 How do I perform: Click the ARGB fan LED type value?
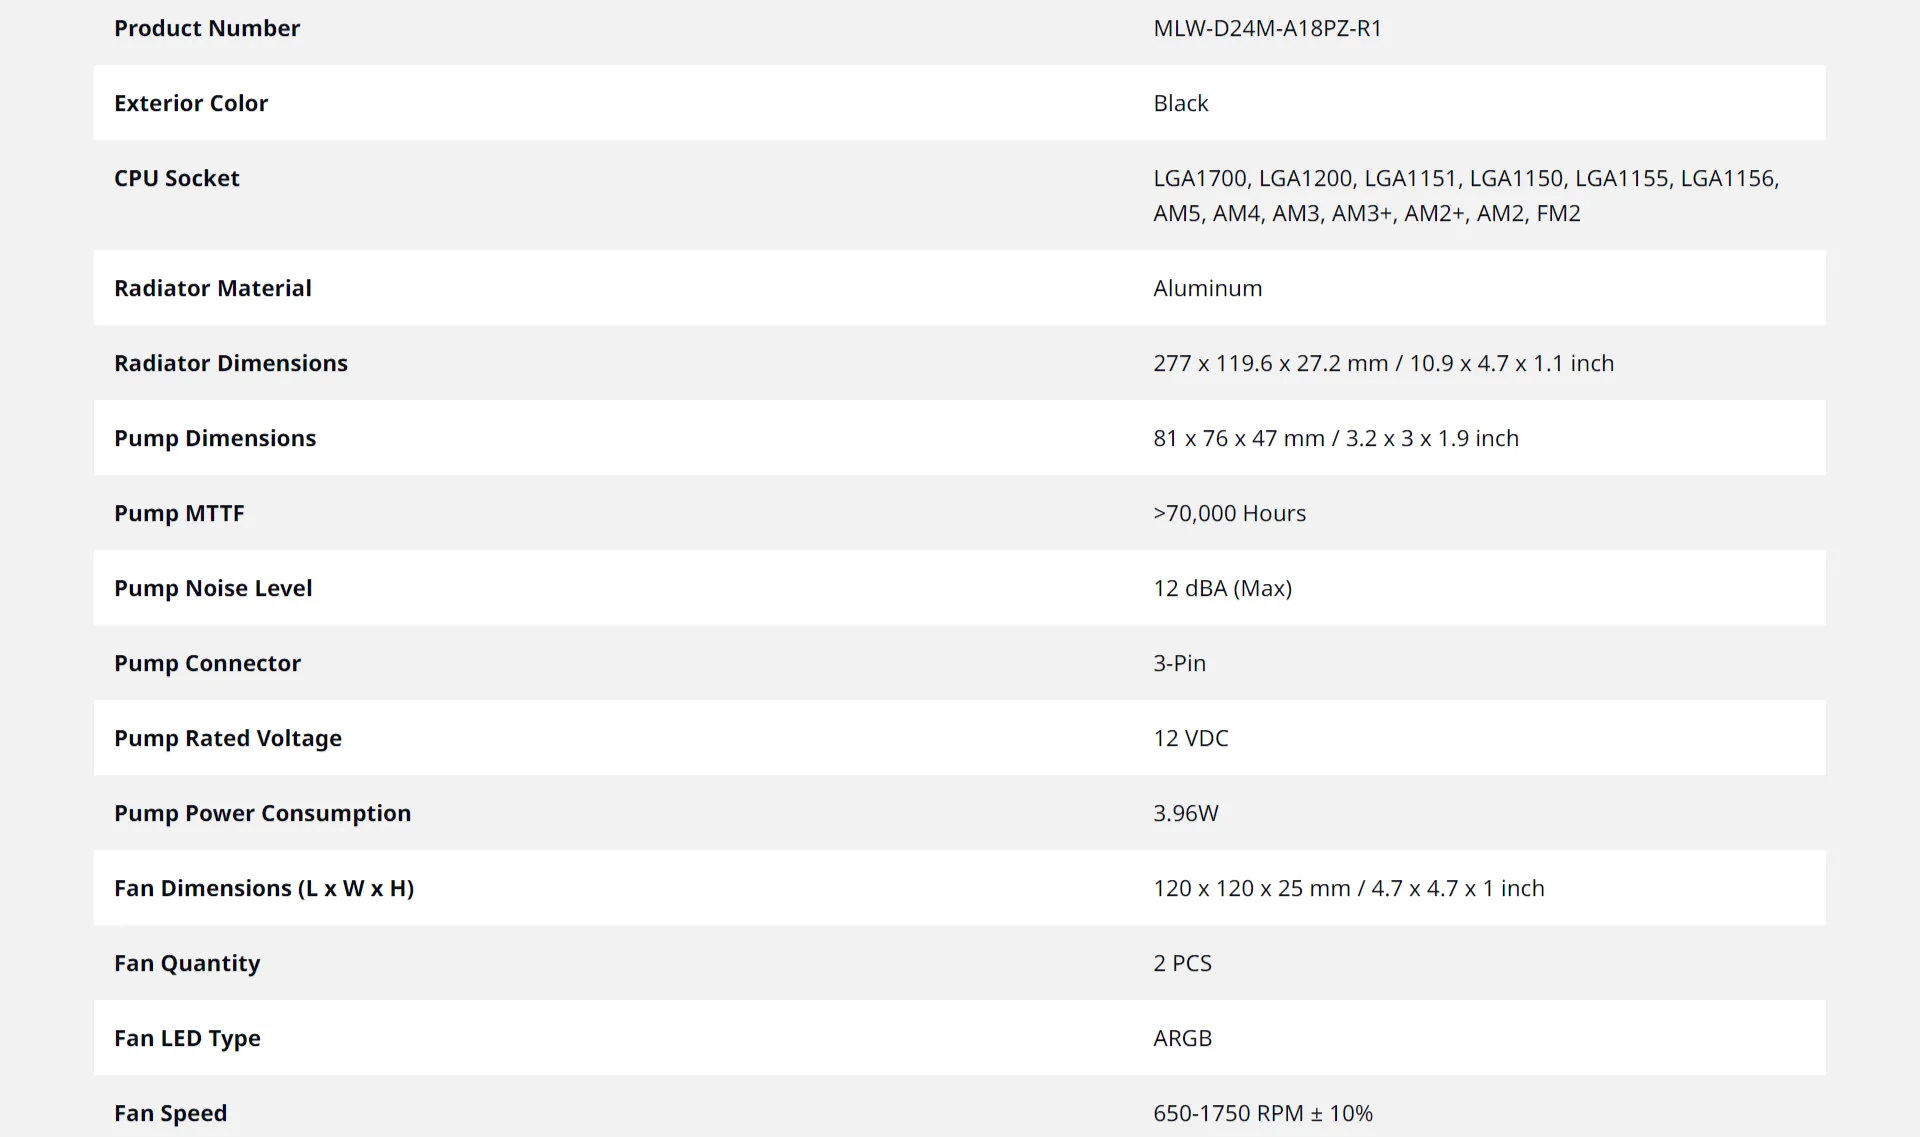(x=1182, y=1038)
